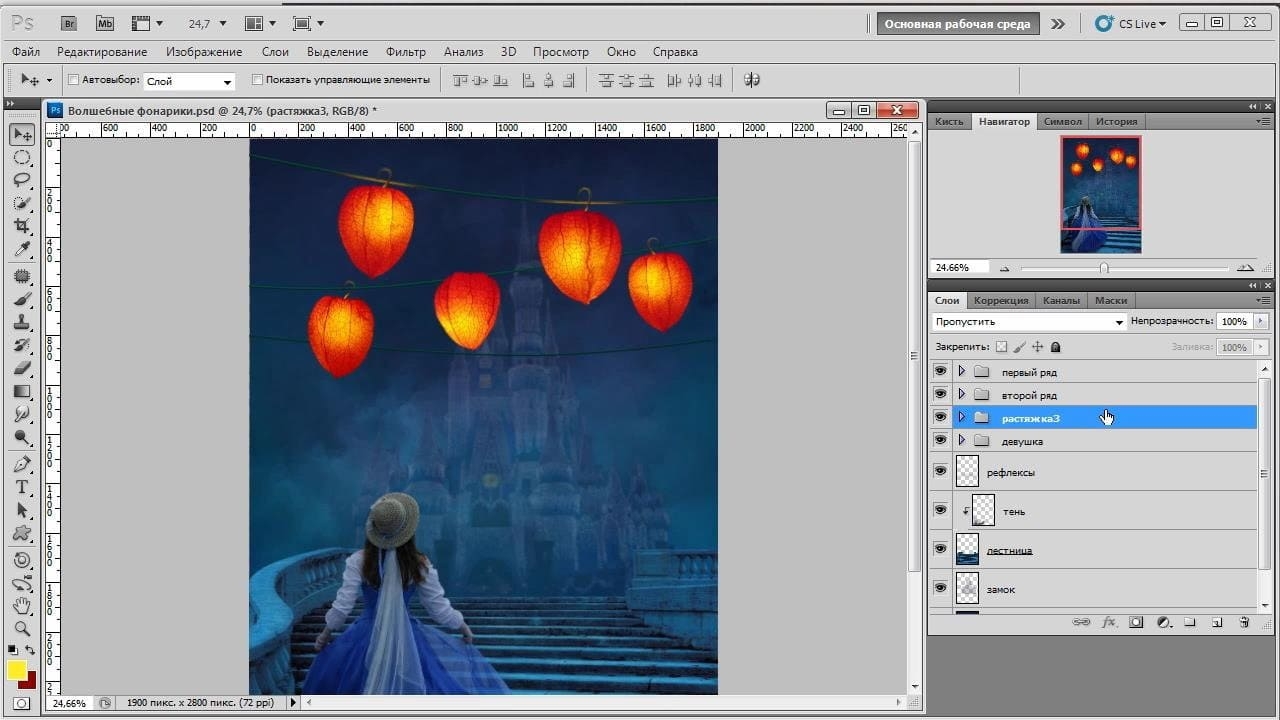
Task: Select the Lasso tool
Action: click(22, 180)
